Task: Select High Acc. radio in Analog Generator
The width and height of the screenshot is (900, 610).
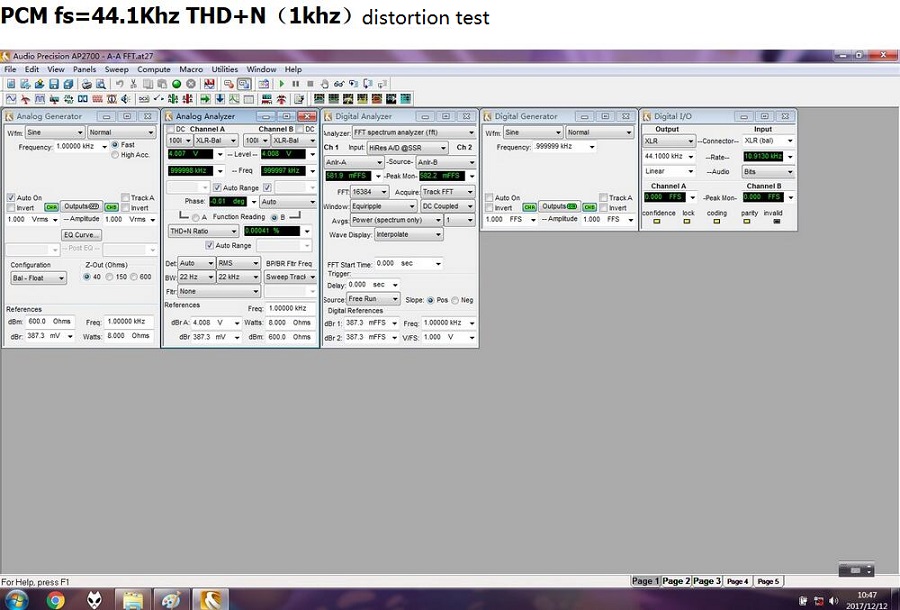Action: (x=115, y=155)
